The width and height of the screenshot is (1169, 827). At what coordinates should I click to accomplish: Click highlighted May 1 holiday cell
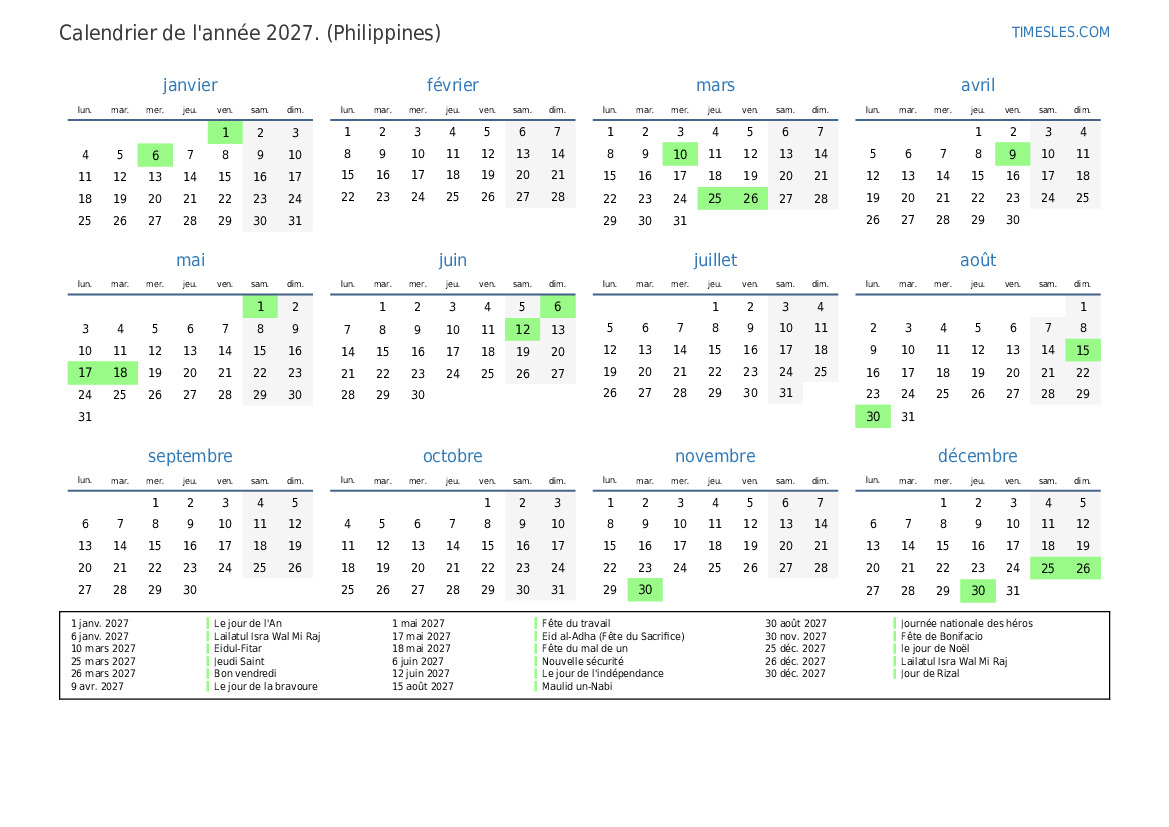click(x=260, y=306)
